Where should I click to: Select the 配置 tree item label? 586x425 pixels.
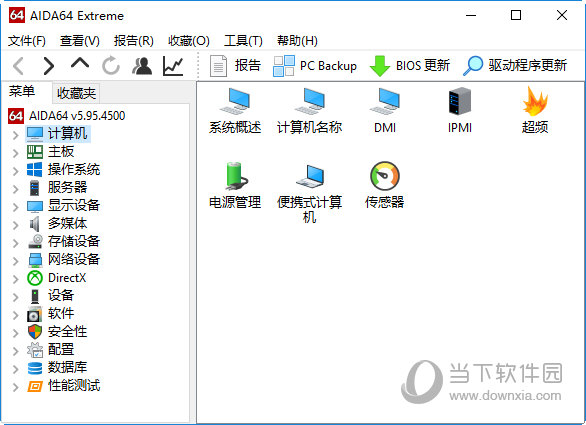click(x=61, y=350)
